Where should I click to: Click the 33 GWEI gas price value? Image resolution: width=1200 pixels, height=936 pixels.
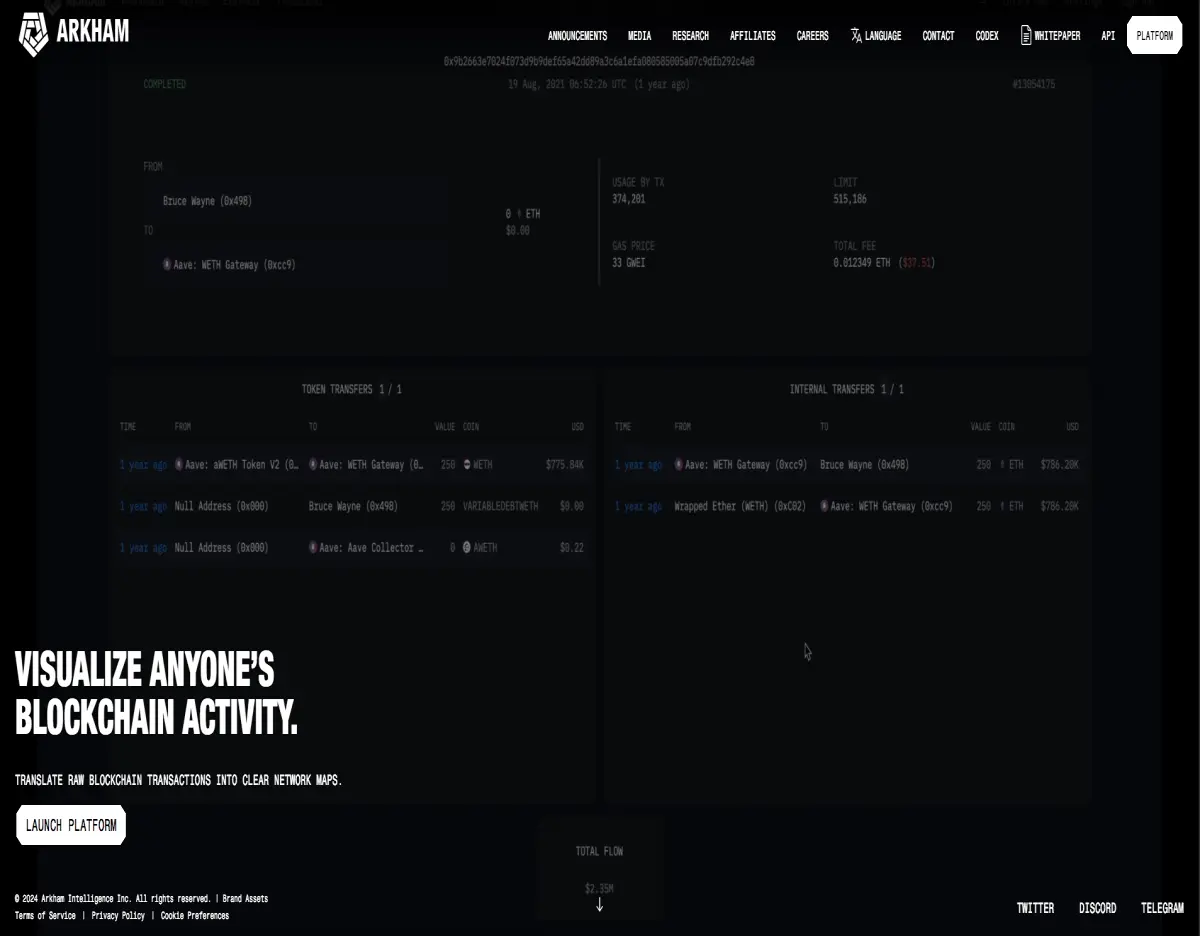(629, 263)
